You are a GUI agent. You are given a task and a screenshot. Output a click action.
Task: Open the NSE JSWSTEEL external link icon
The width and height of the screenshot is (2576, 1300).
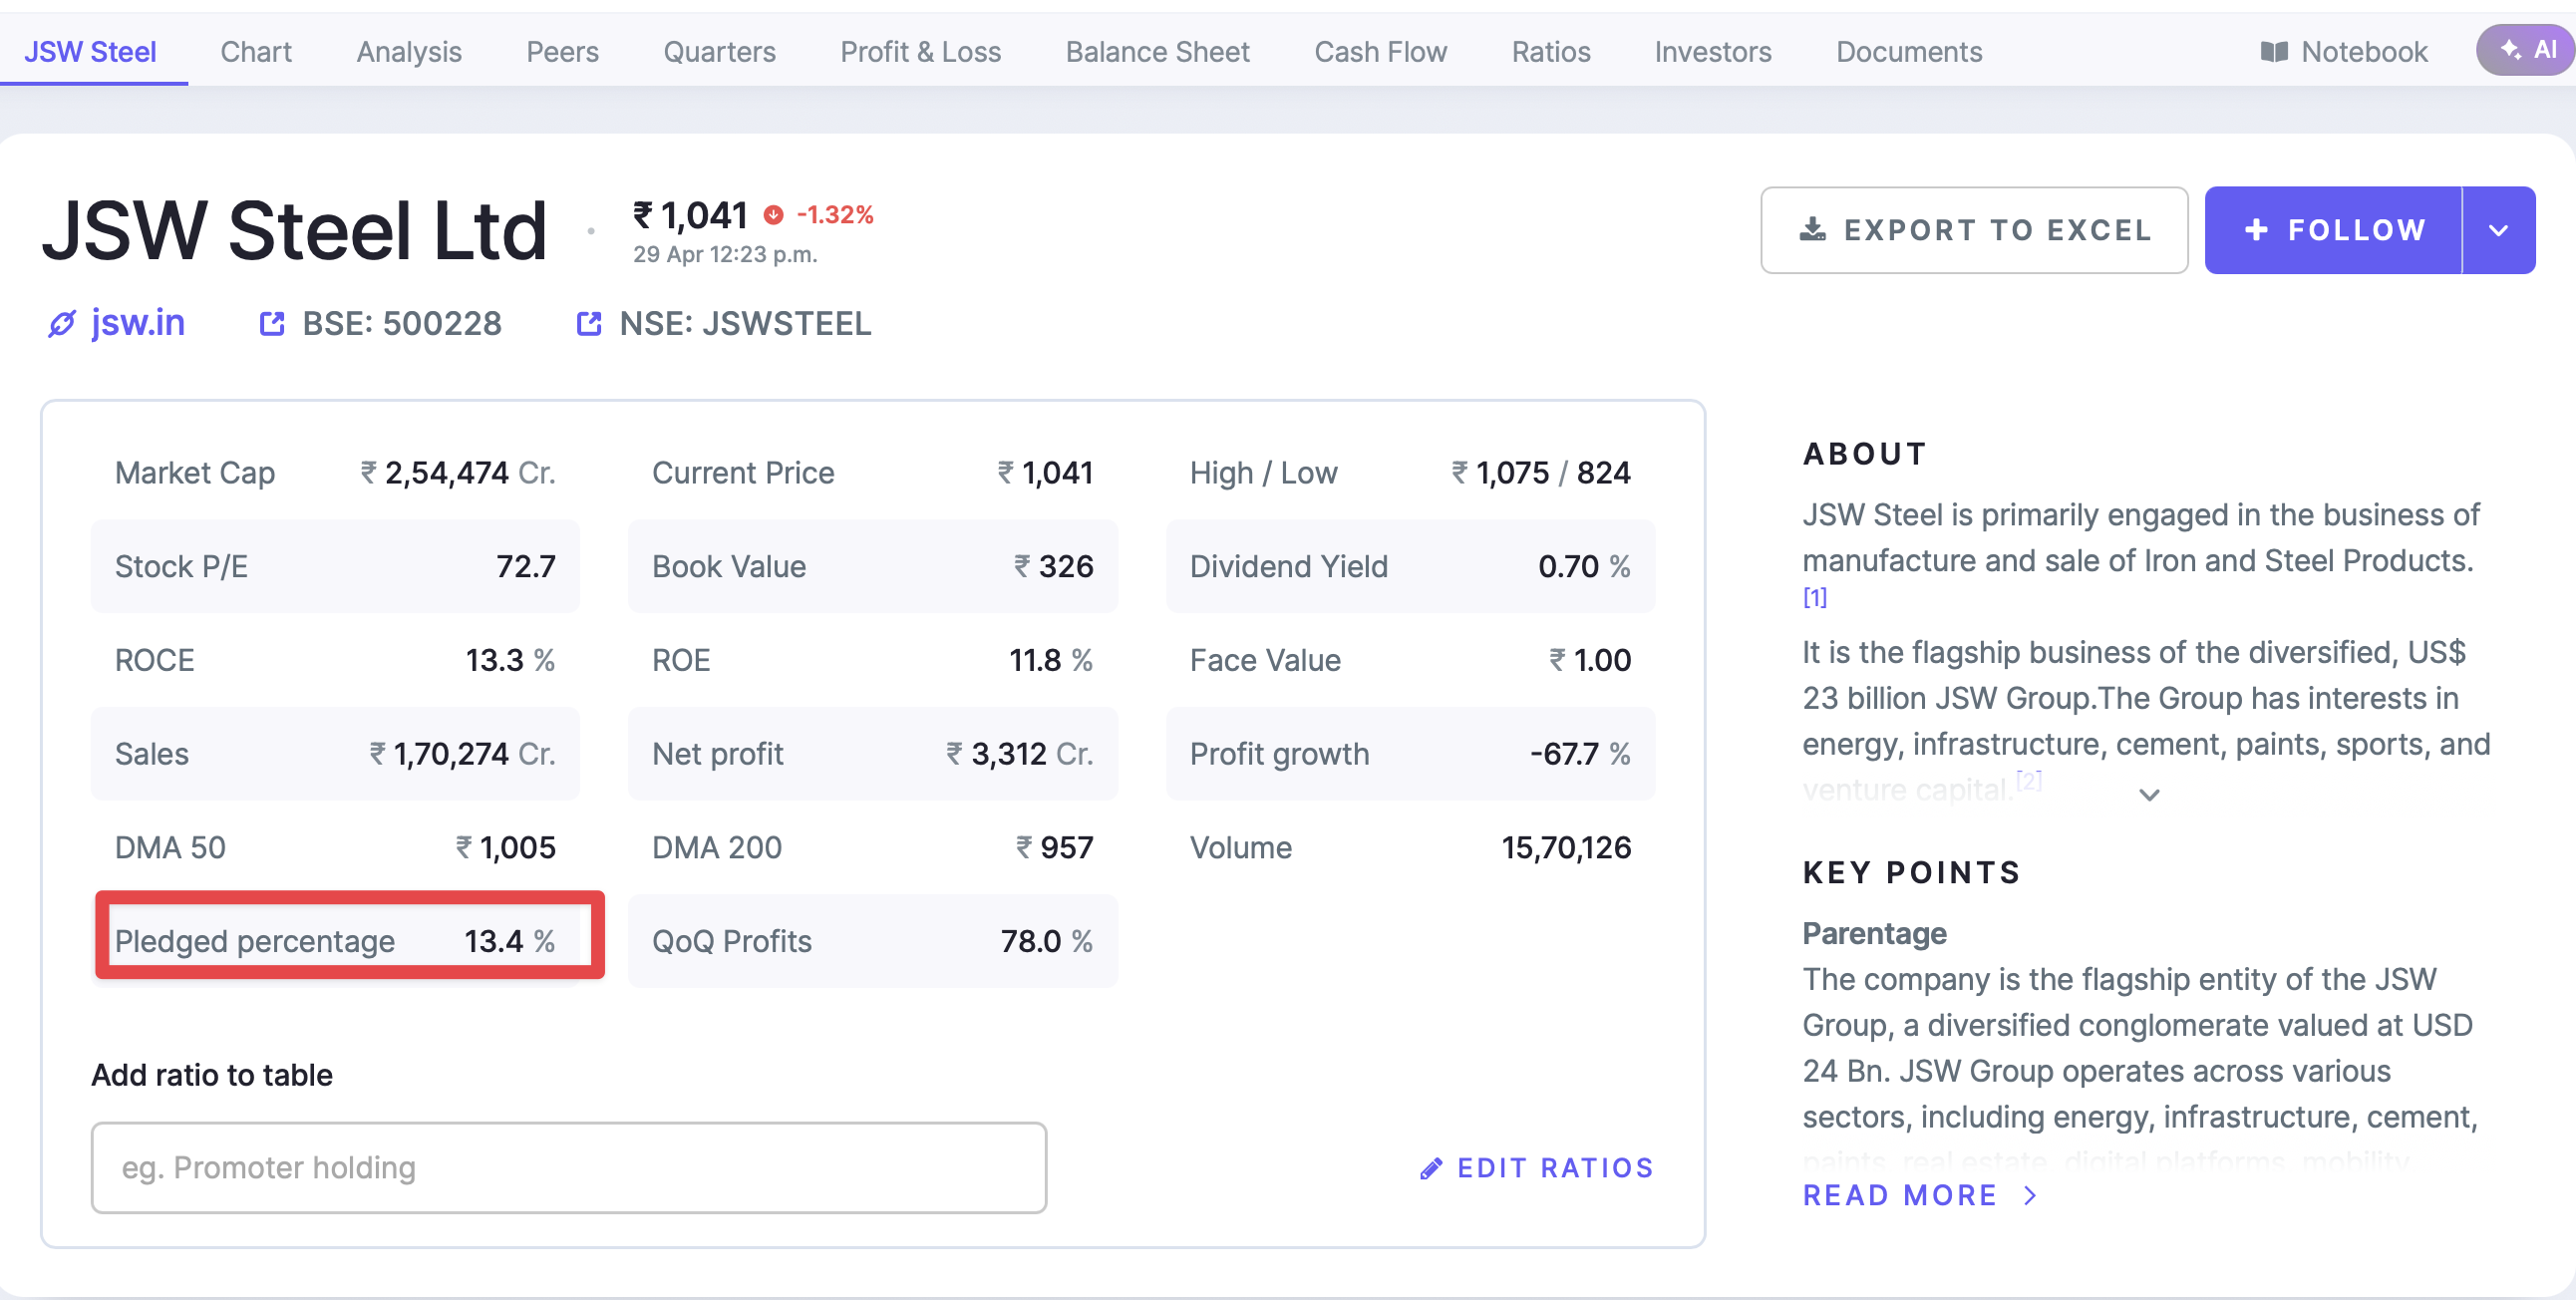pyautogui.click(x=589, y=324)
